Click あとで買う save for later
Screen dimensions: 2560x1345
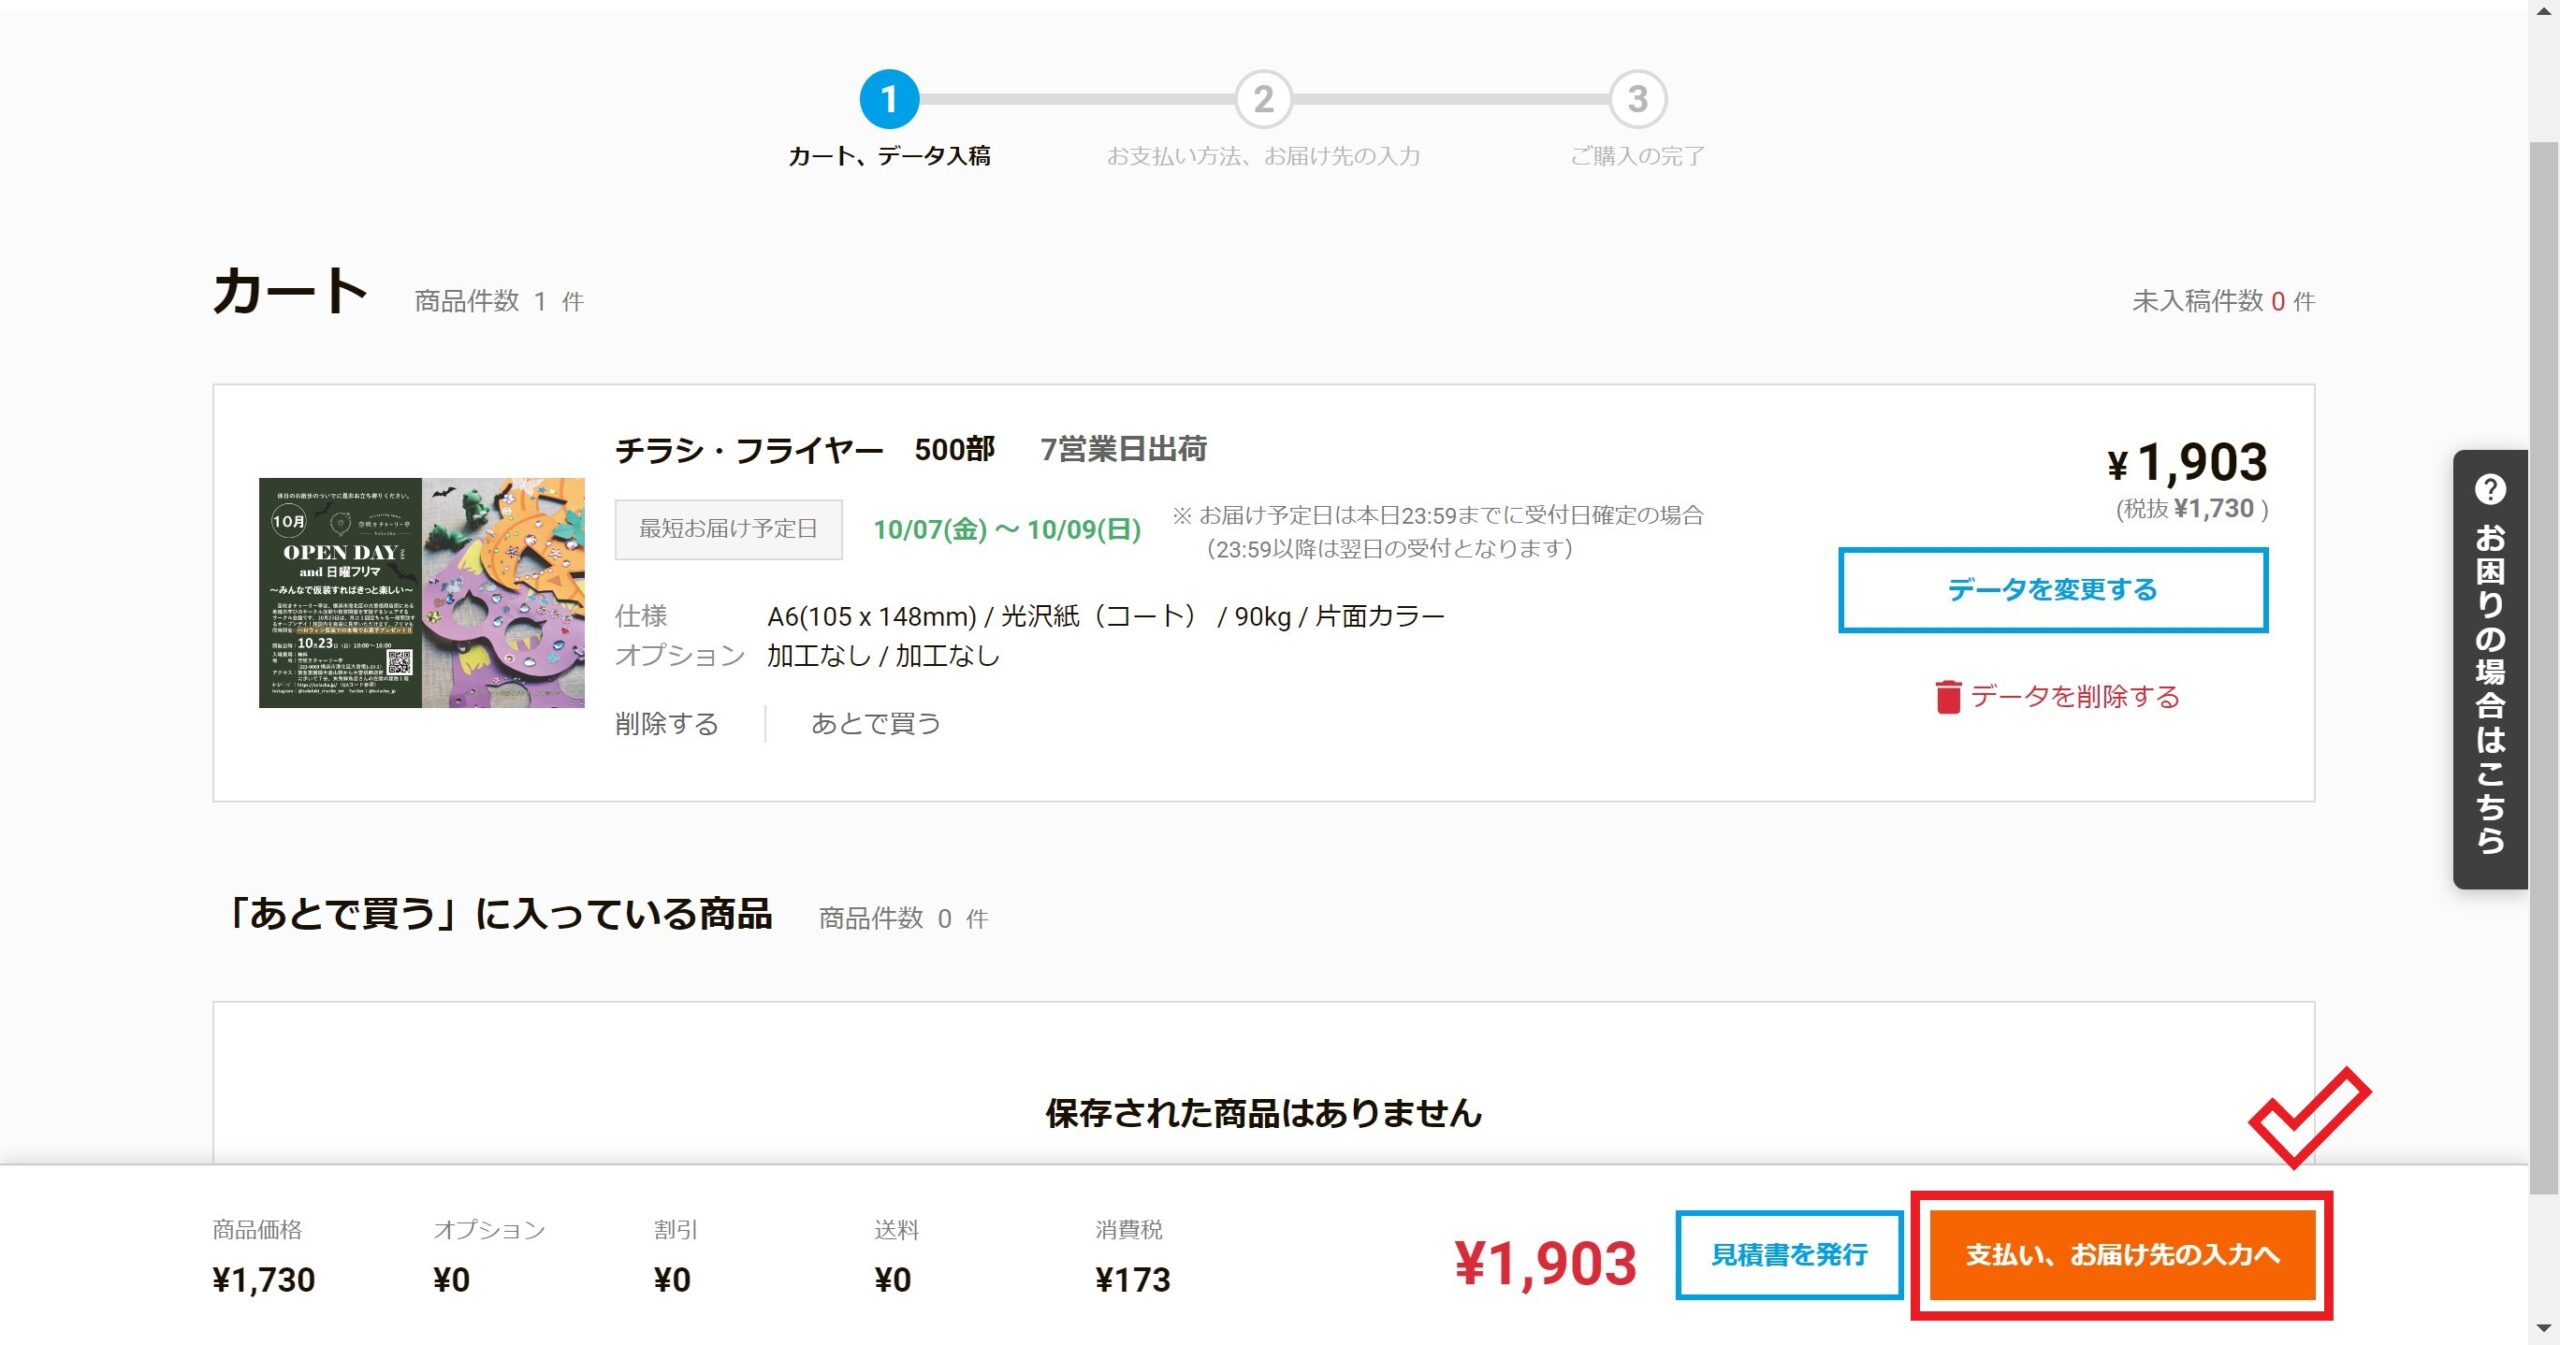coord(875,723)
